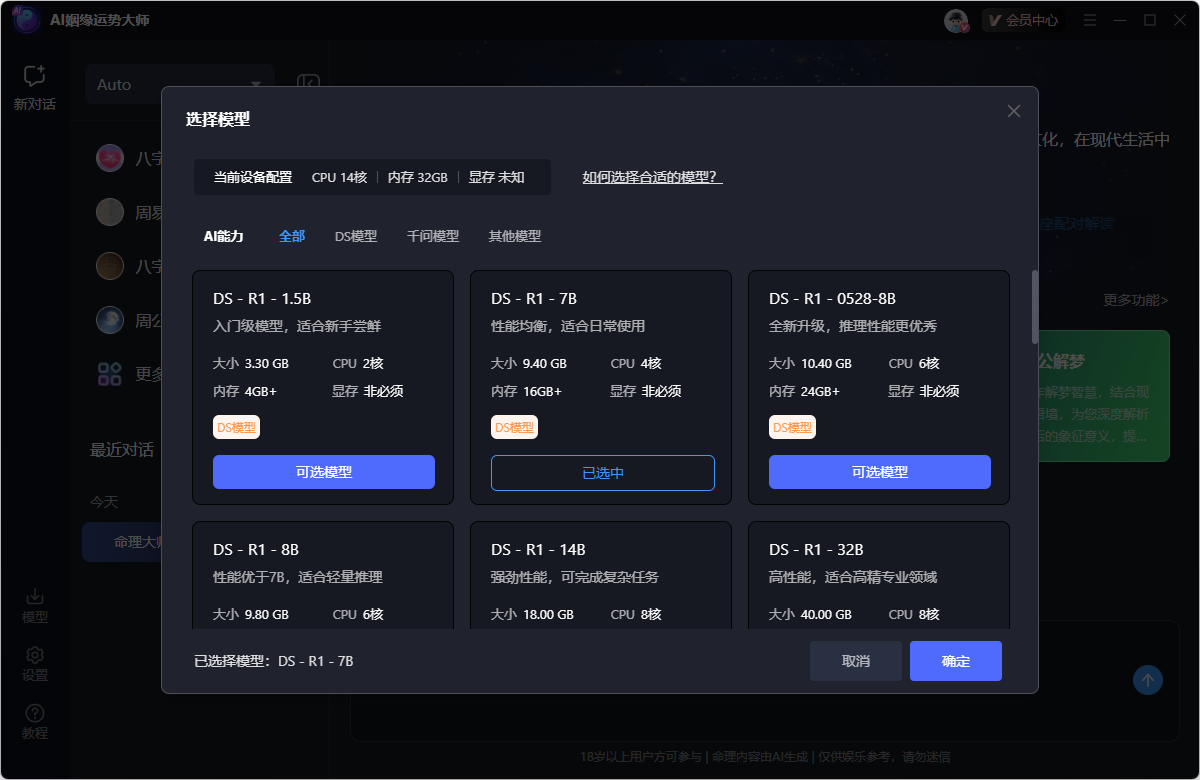Open the 模型 download icon in sidebar
The image size is (1200, 780).
[35, 596]
